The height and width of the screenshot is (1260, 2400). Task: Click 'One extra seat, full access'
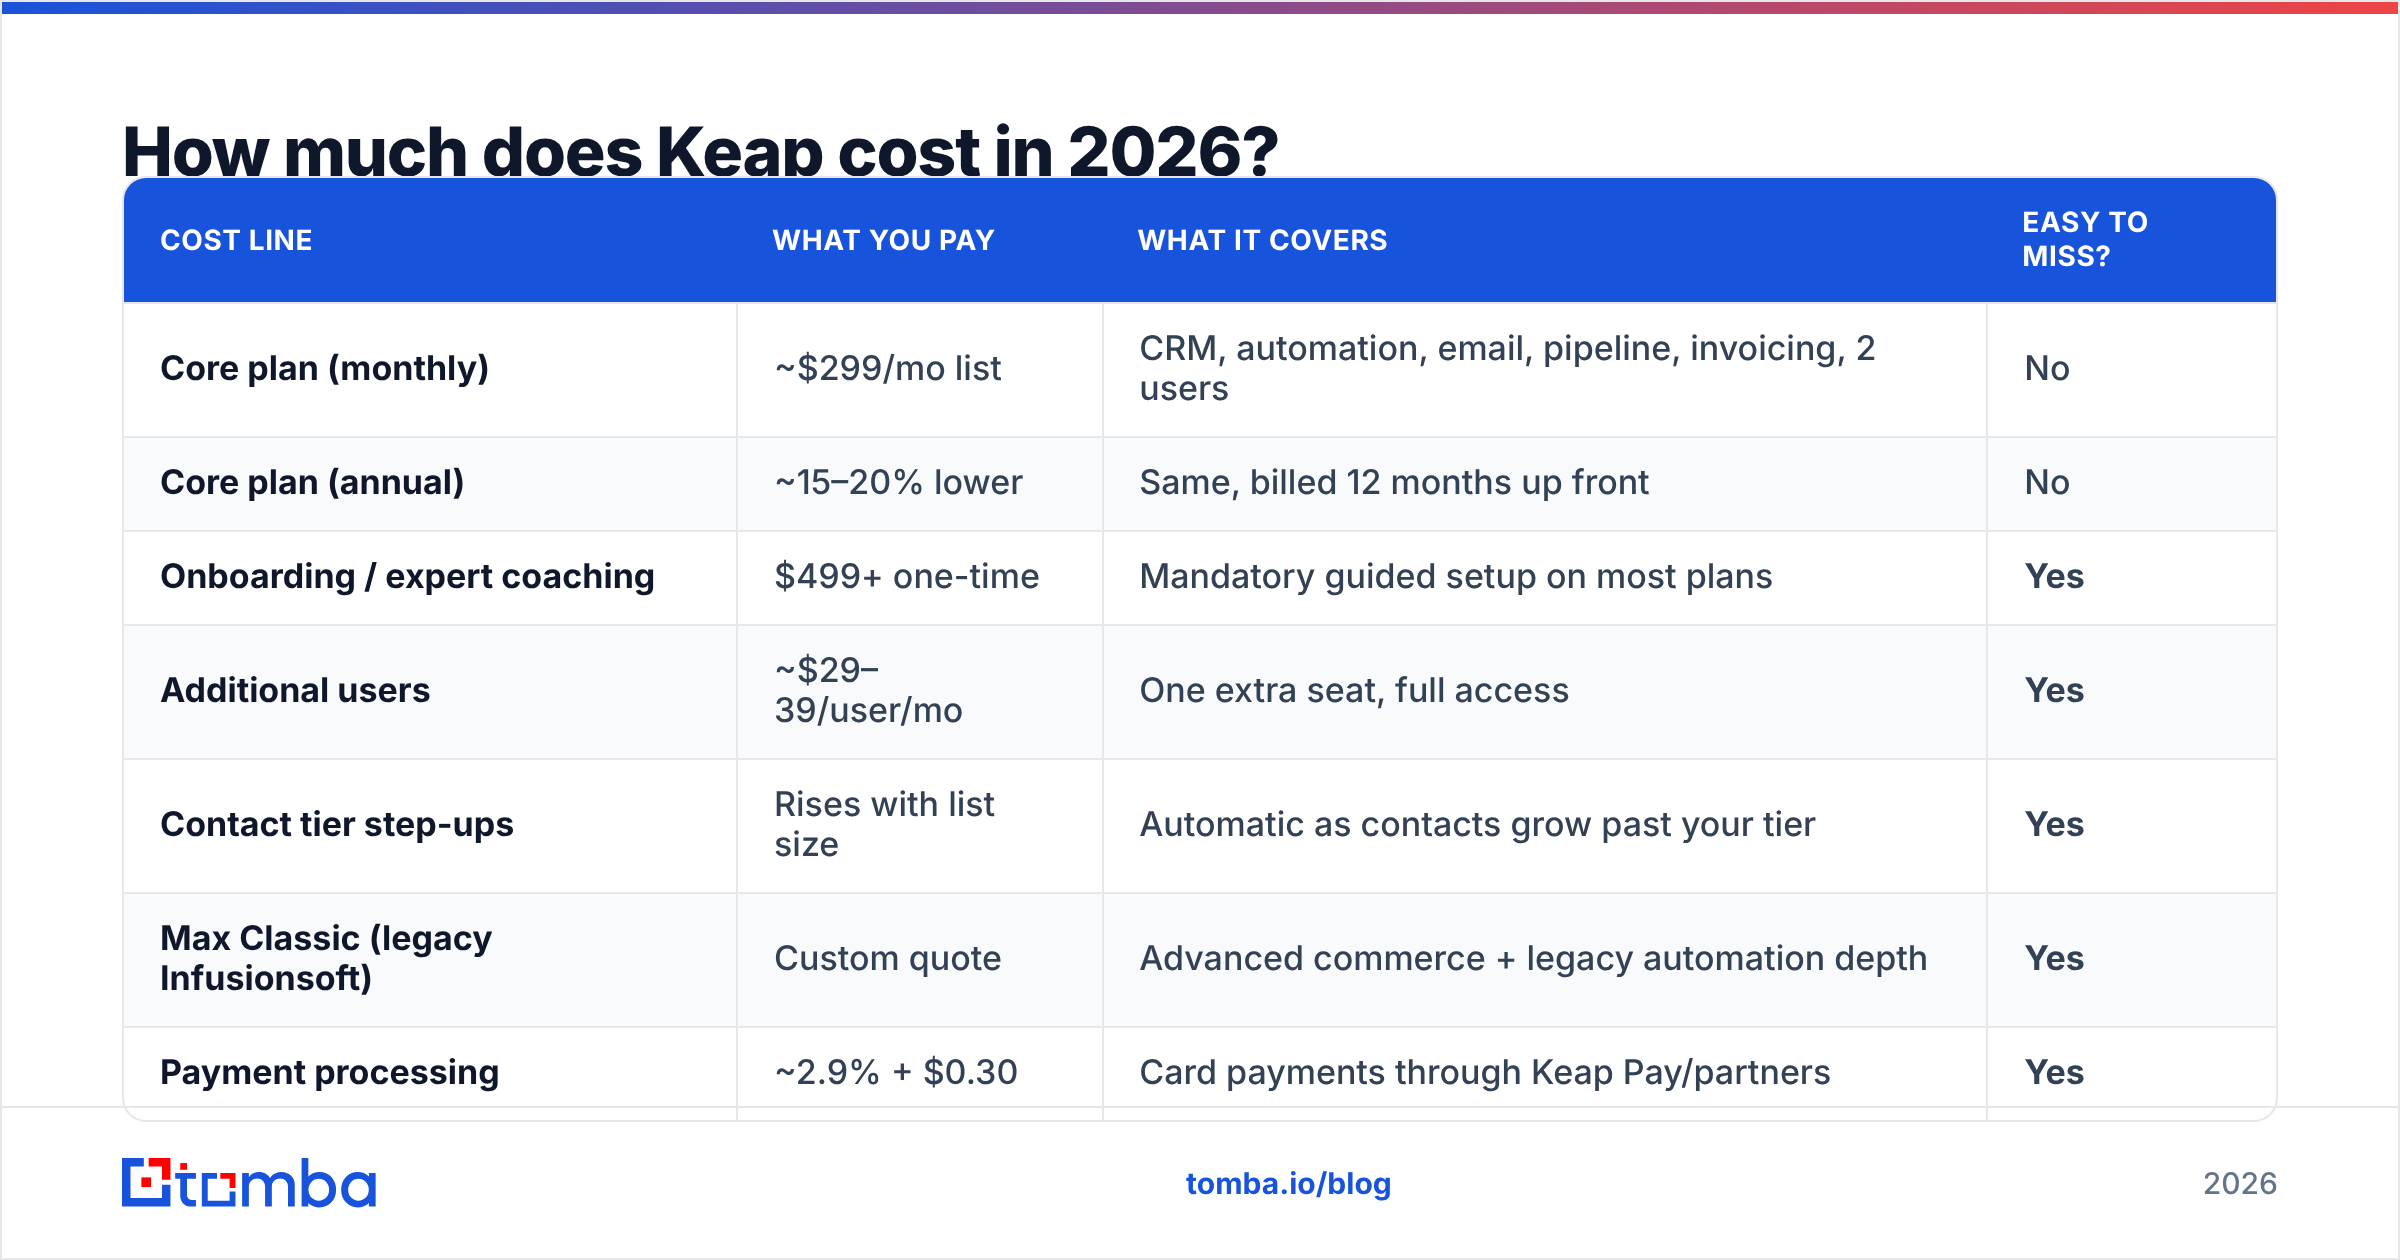1354,690
